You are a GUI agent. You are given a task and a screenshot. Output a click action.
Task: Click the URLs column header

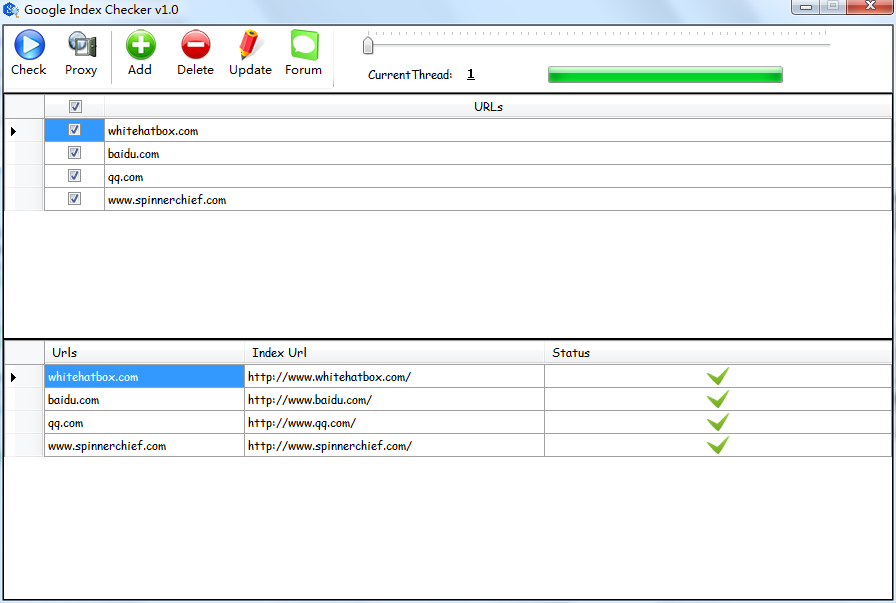pyautogui.click(x=488, y=107)
